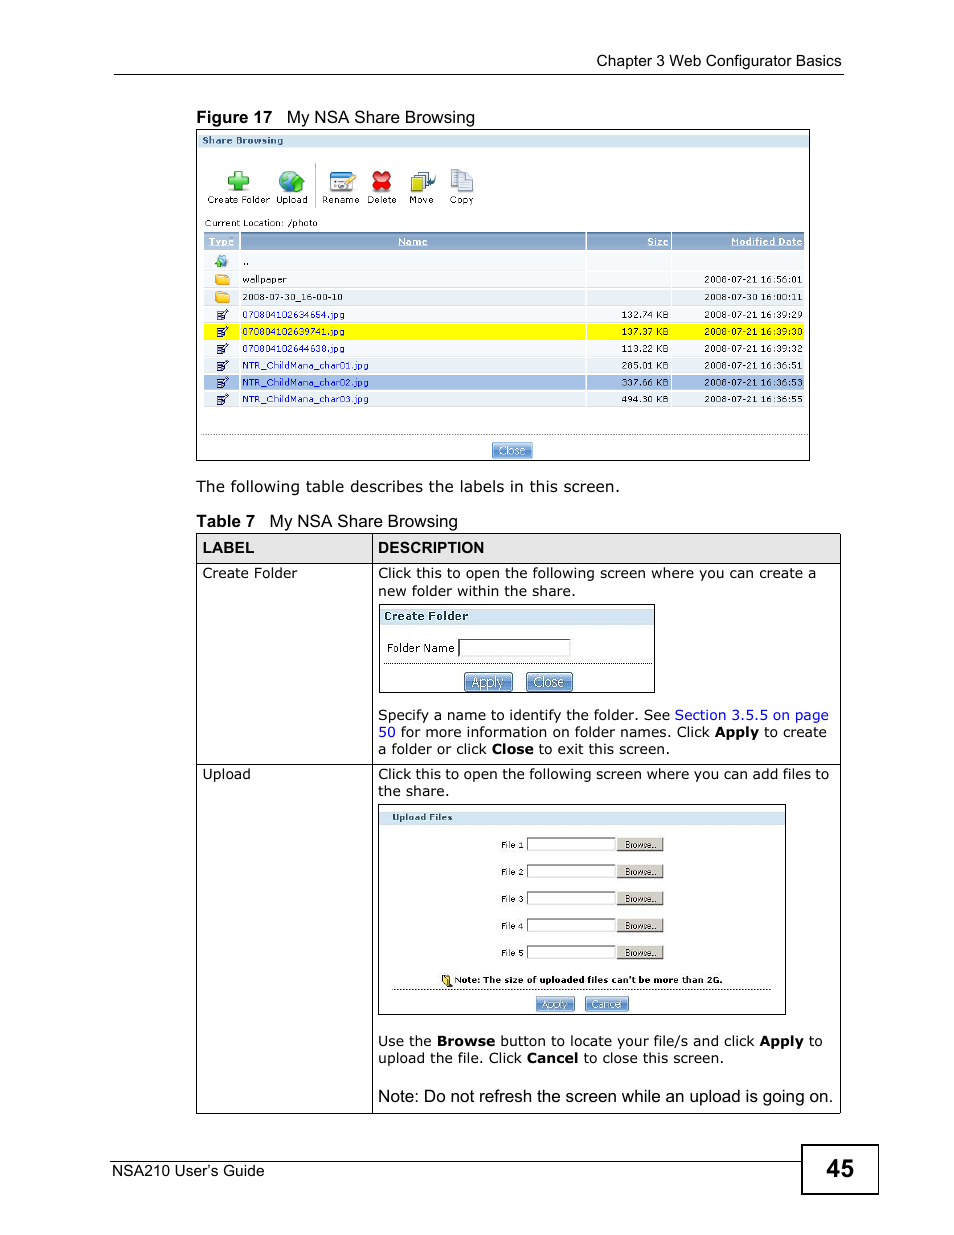The height and width of the screenshot is (1235, 954).
Task: Click the Rename toolbar icon
Action: (x=342, y=181)
